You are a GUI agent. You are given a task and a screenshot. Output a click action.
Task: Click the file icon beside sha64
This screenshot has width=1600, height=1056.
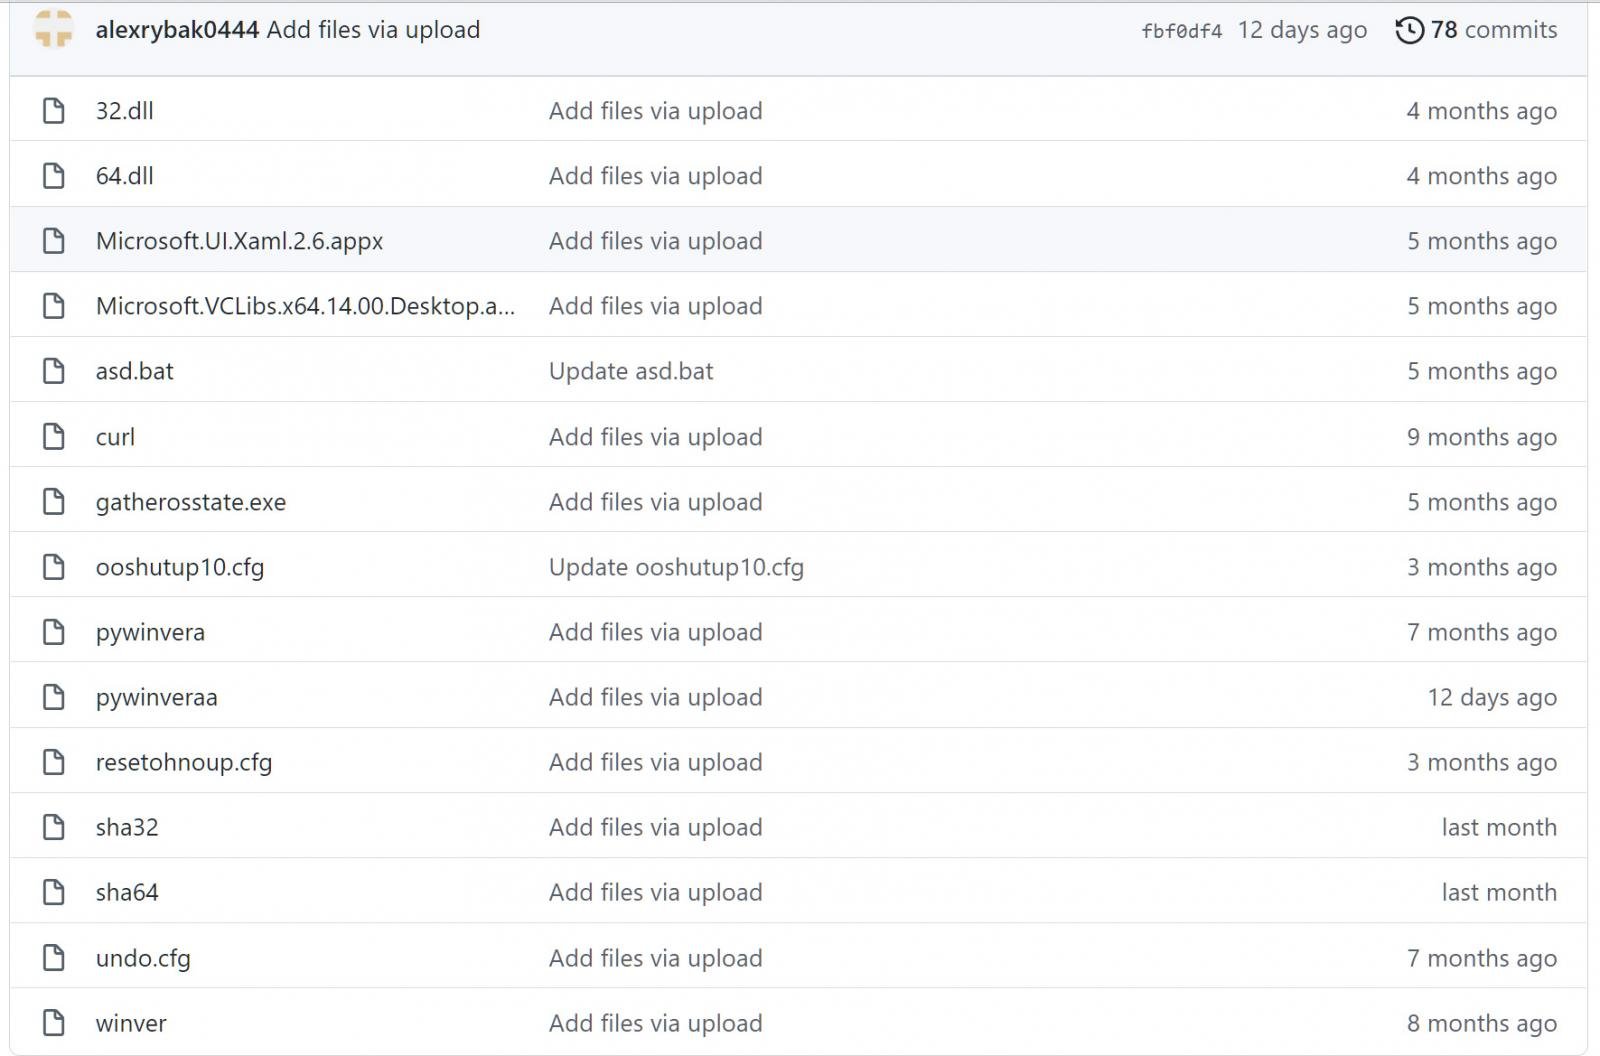pos(54,892)
